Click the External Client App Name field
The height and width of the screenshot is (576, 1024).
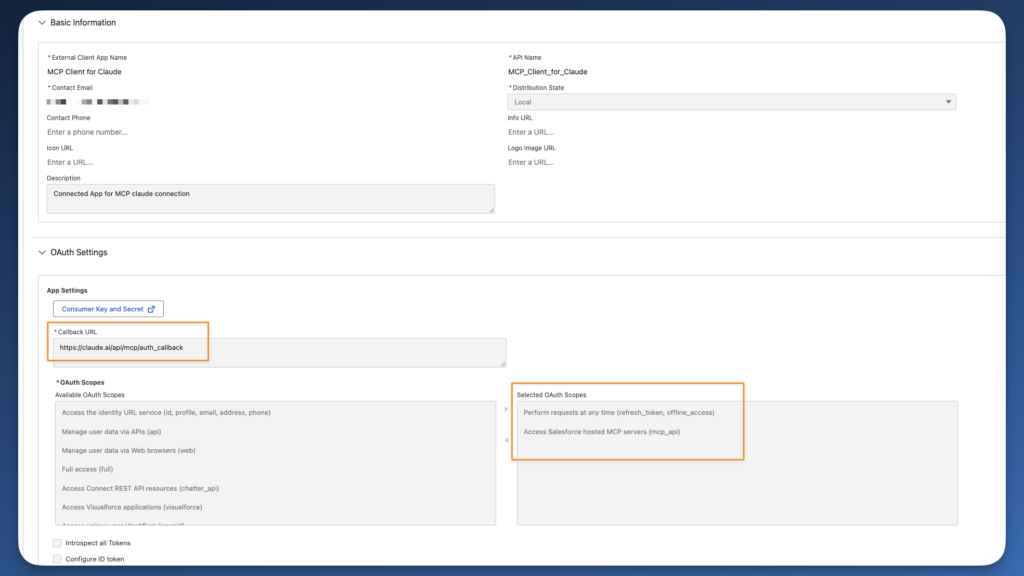(x=84, y=72)
